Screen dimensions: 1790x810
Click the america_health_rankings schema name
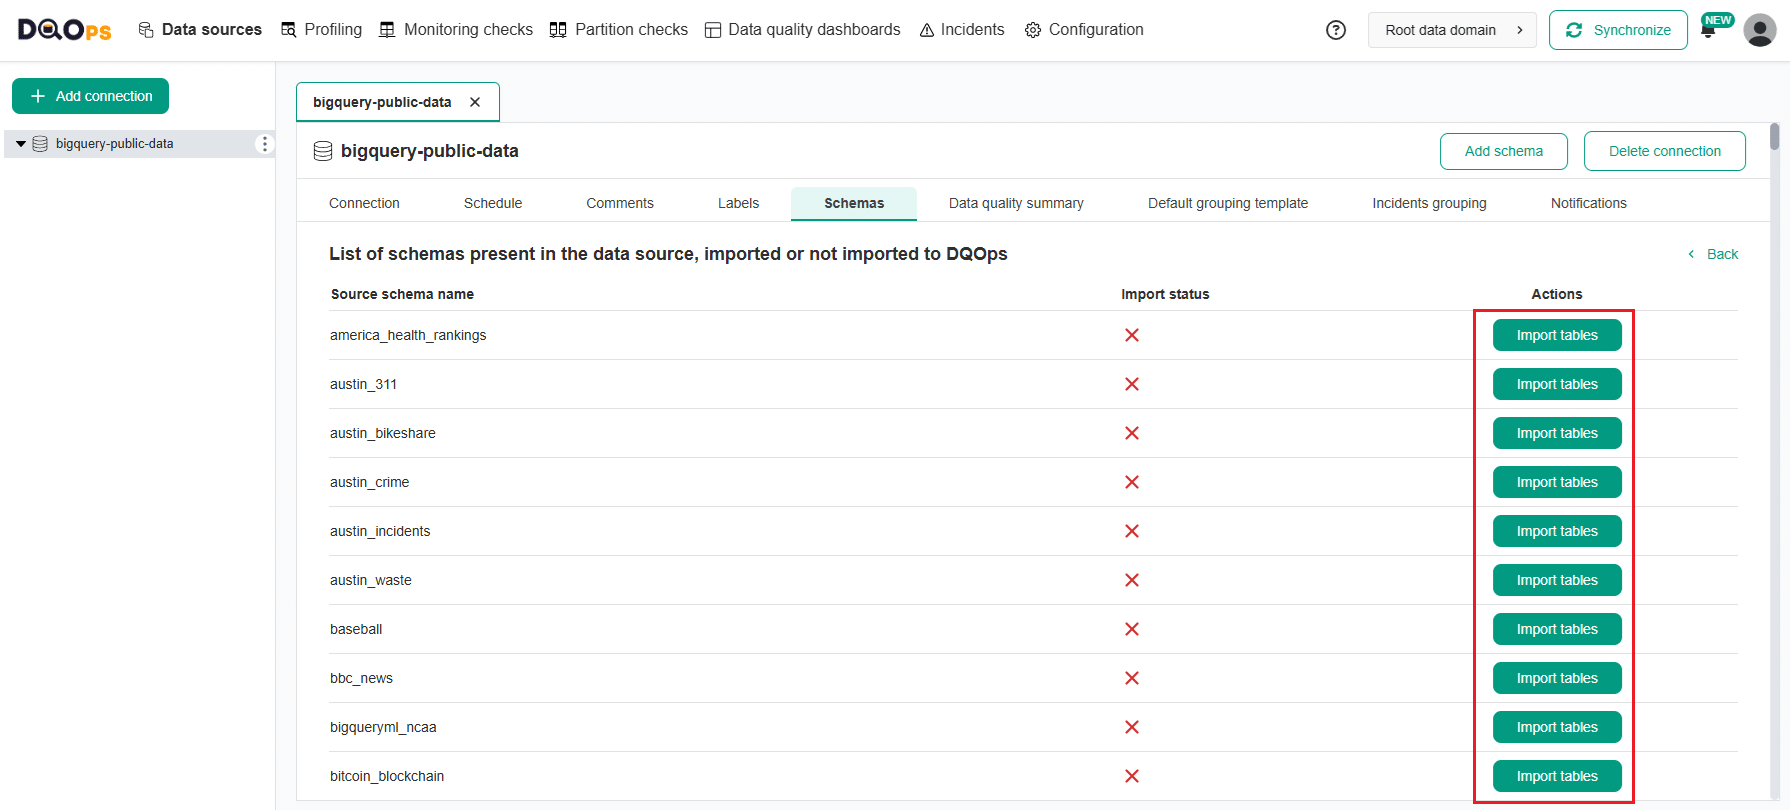[x=408, y=335]
